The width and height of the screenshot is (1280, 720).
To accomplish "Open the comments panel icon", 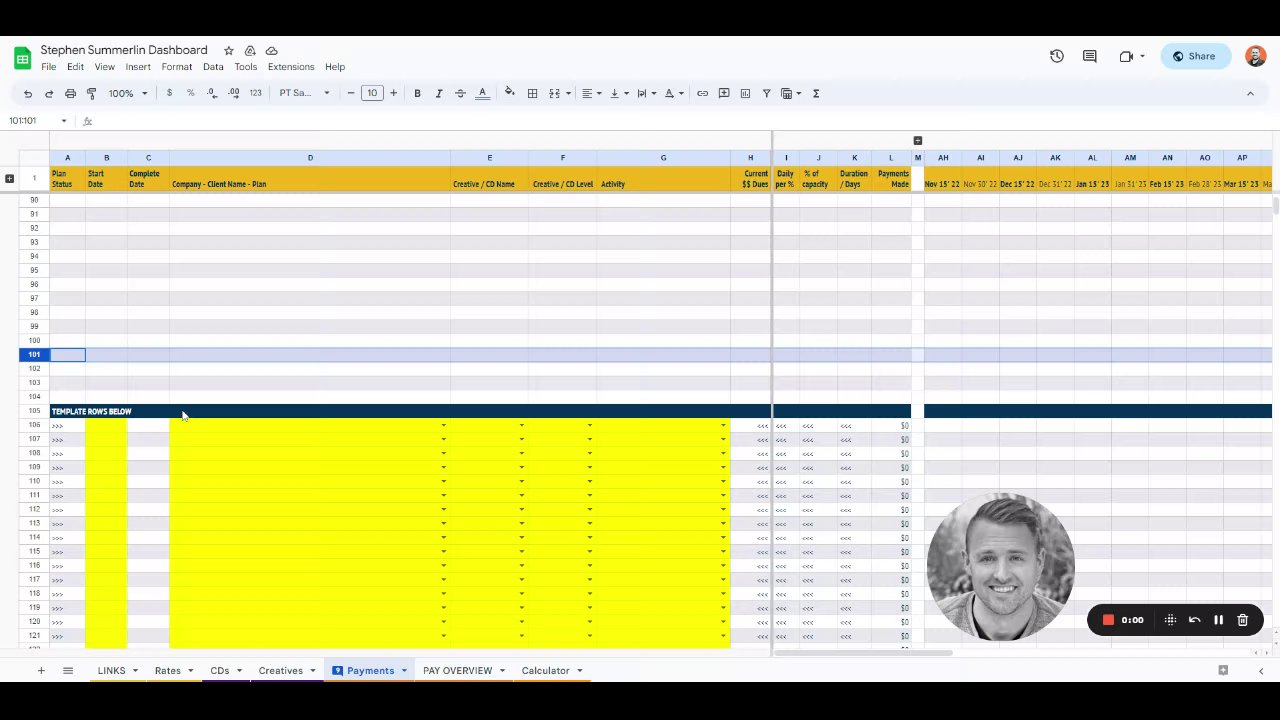I will [1090, 56].
